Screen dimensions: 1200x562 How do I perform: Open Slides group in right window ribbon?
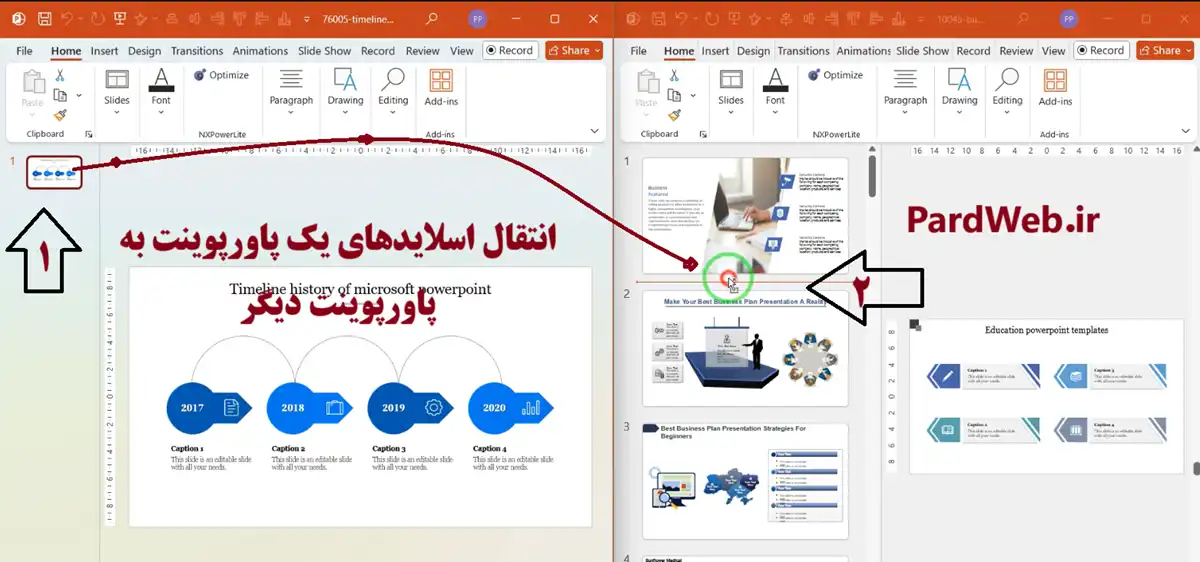click(x=731, y=91)
